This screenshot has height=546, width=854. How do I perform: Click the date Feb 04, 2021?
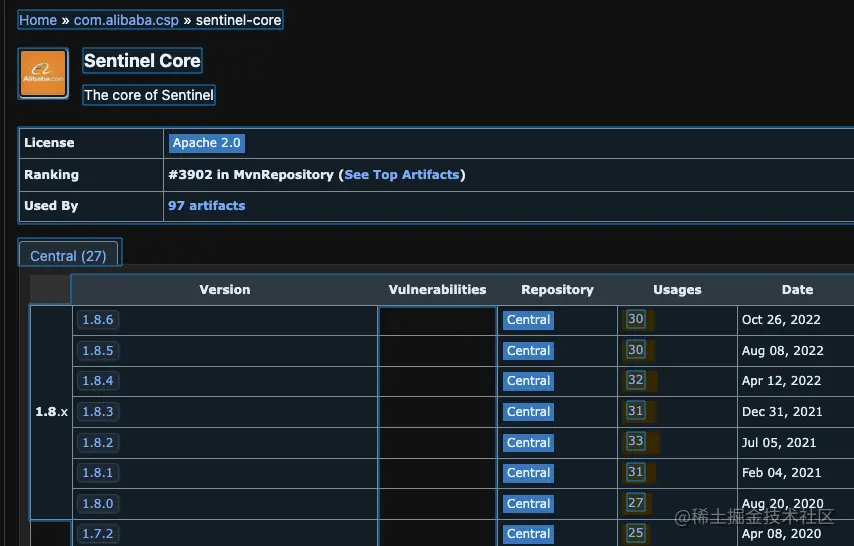tap(782, 473)
